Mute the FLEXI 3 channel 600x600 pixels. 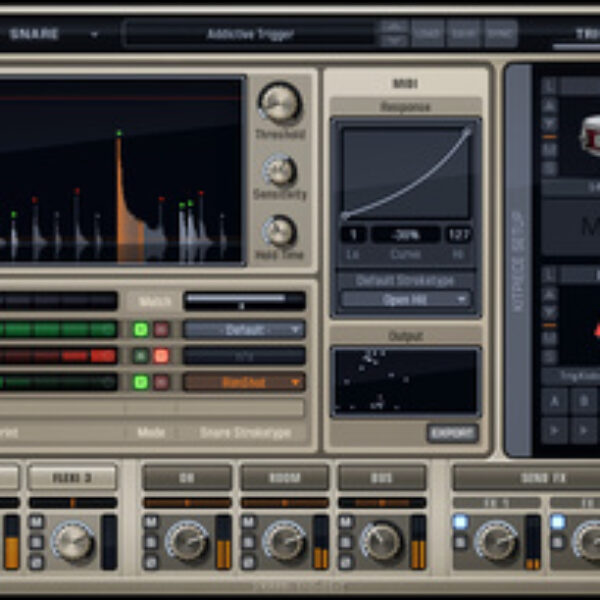coord(36,522)
